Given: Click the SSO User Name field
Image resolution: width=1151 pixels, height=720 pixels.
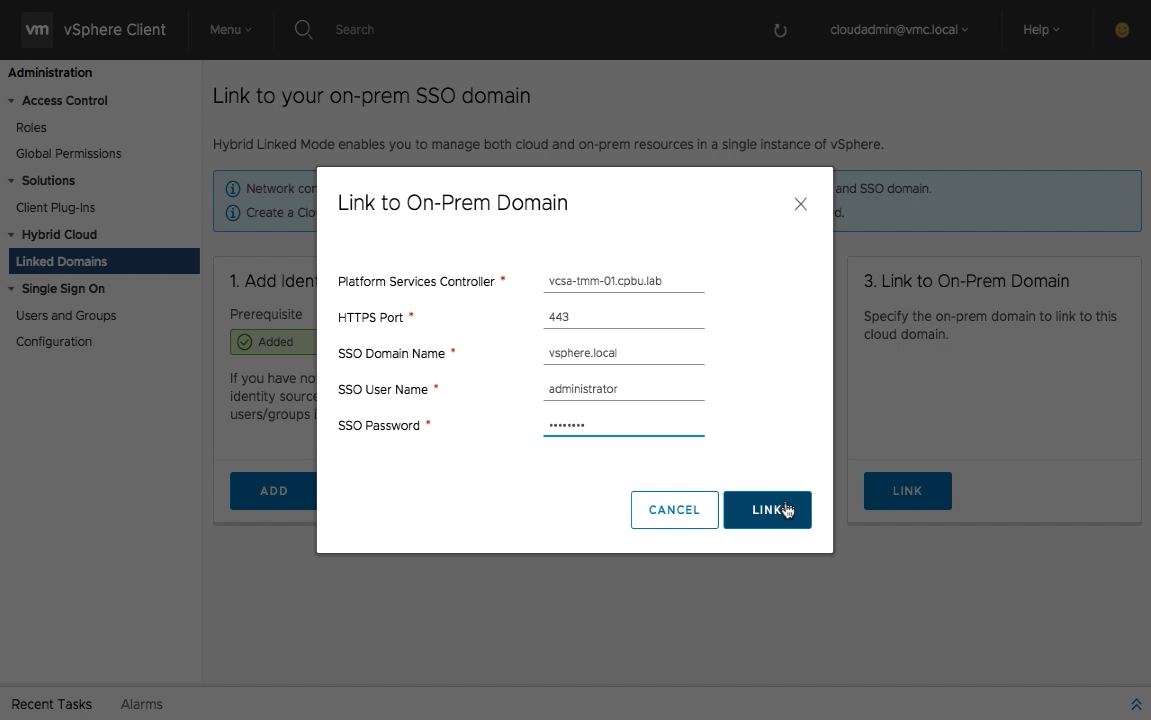Looking at the screenshot, I should click(x=623, y=389).
